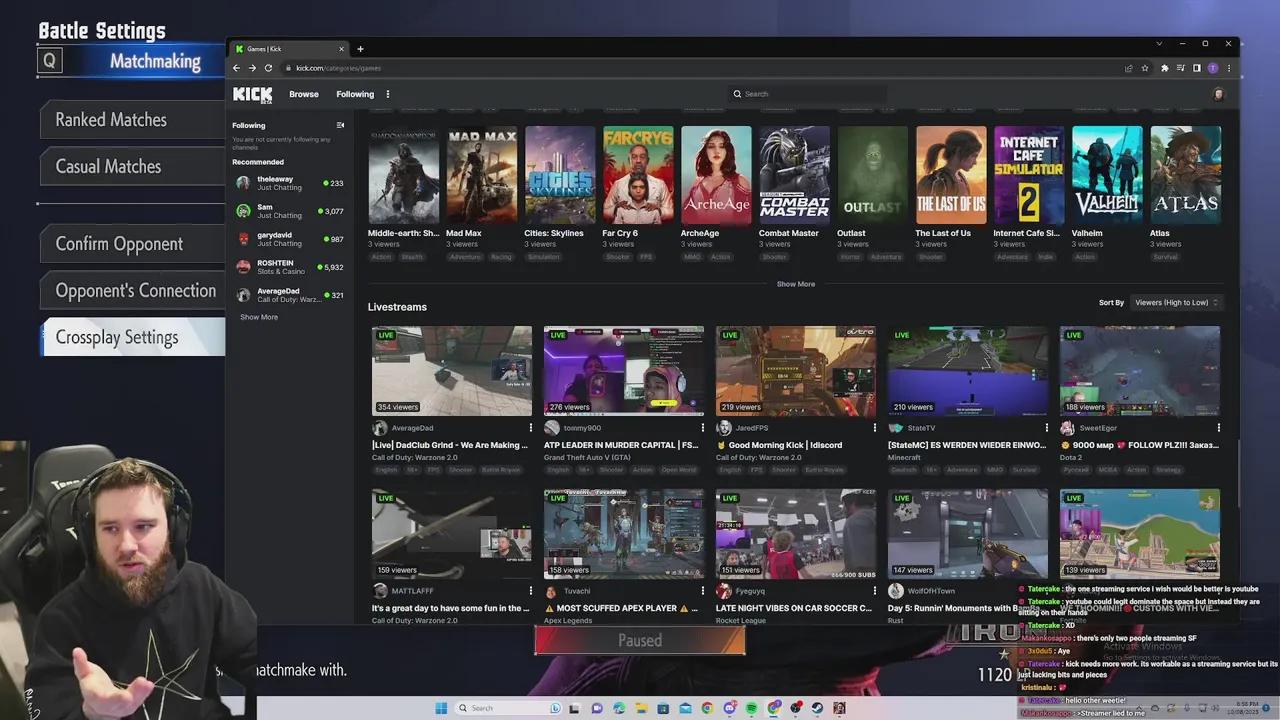Open the Twitch extension in the browser toolbar
The height and width of the screenshot is (720, 1280).
coord(1212,68)
